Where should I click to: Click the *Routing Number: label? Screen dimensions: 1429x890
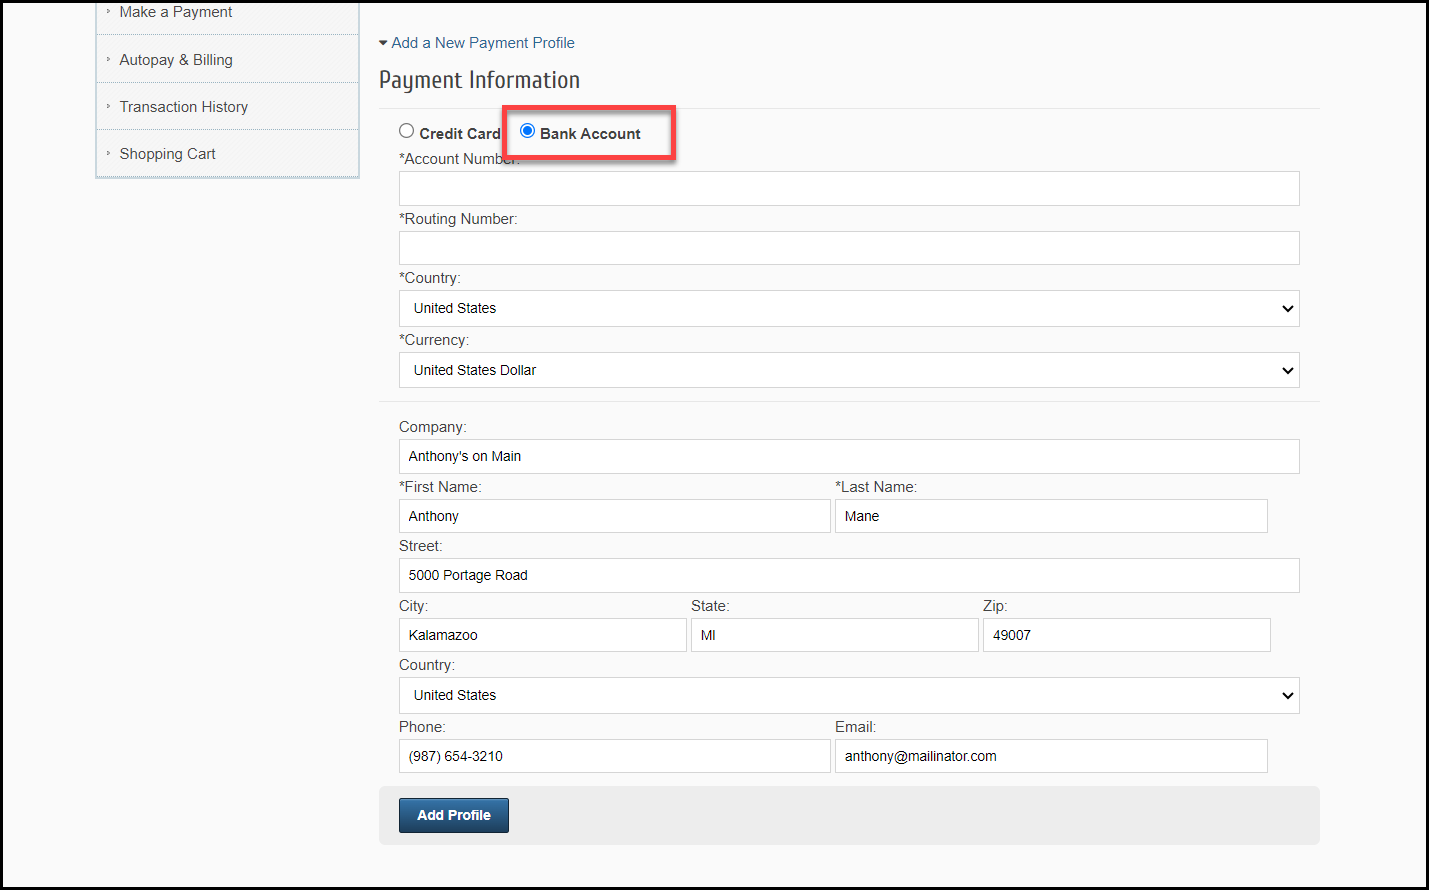[458, 219]
